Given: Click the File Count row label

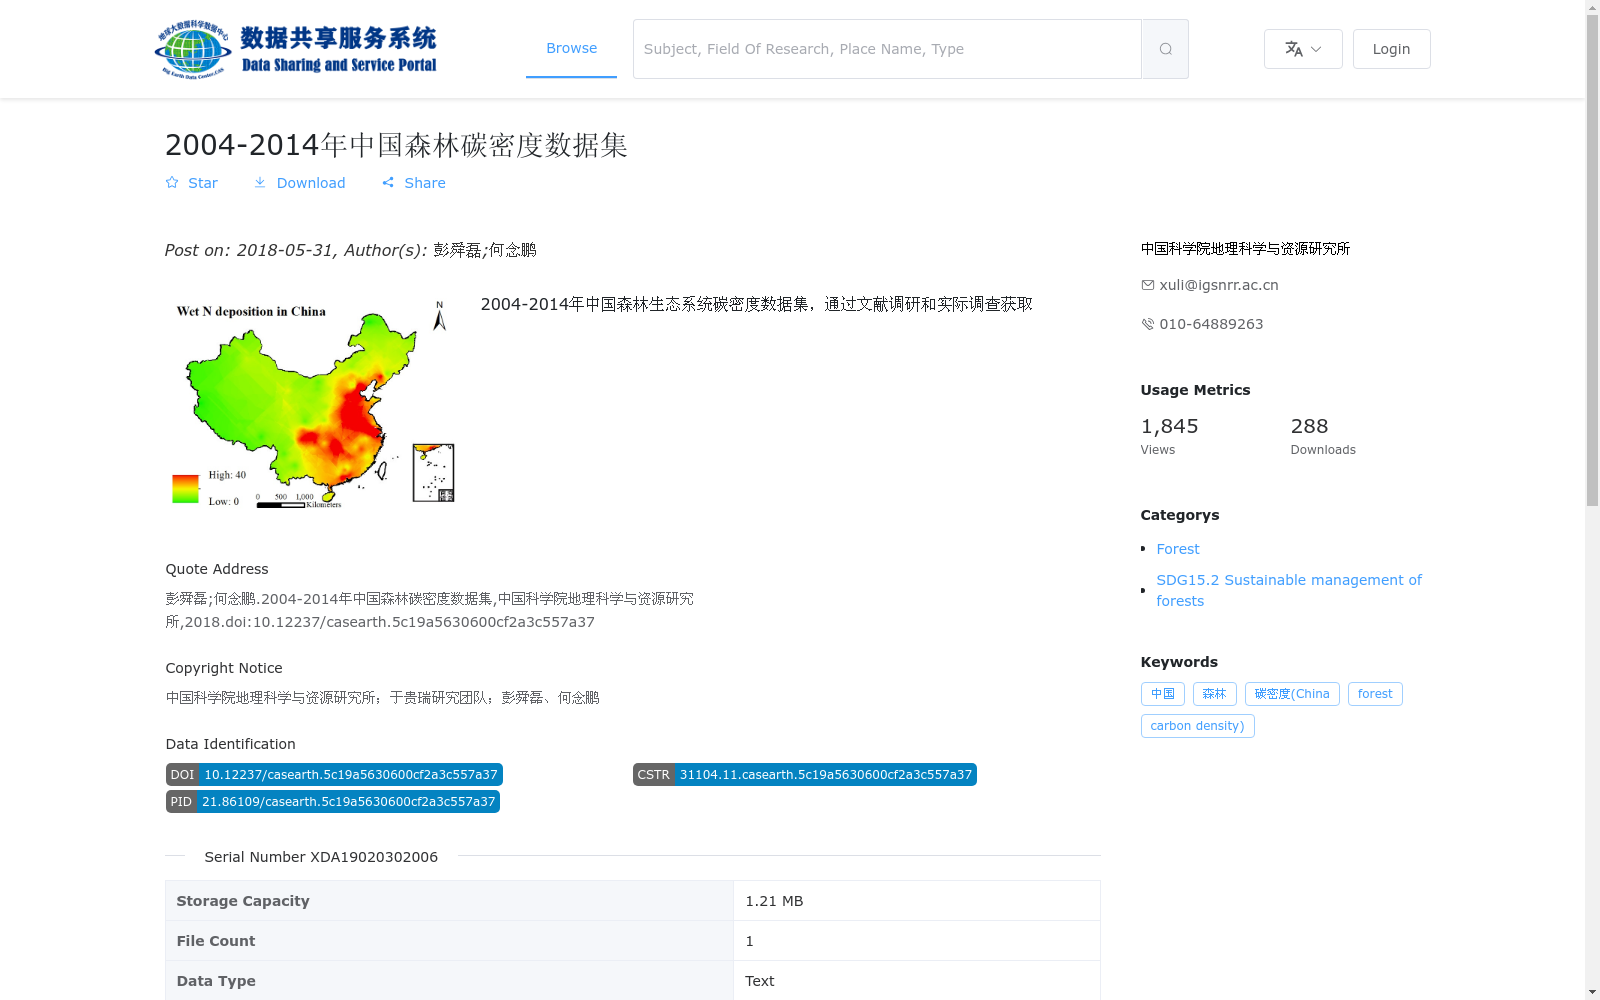Looking at the screenshot, I should point(216,941).
